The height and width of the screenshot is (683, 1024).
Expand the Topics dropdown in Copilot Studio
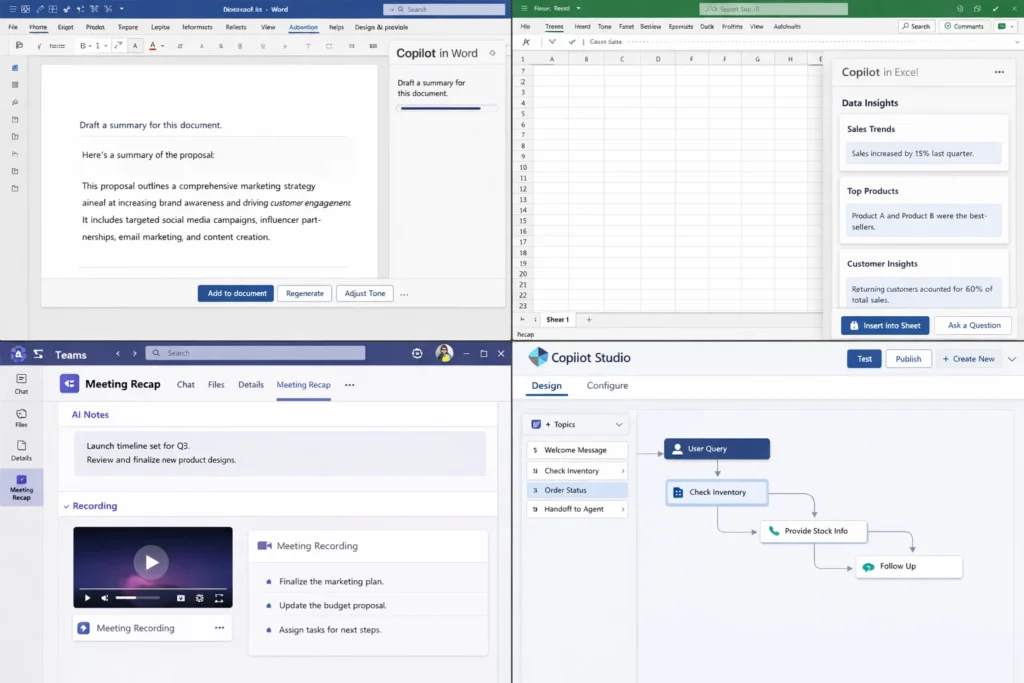click(x=619, y=424)
